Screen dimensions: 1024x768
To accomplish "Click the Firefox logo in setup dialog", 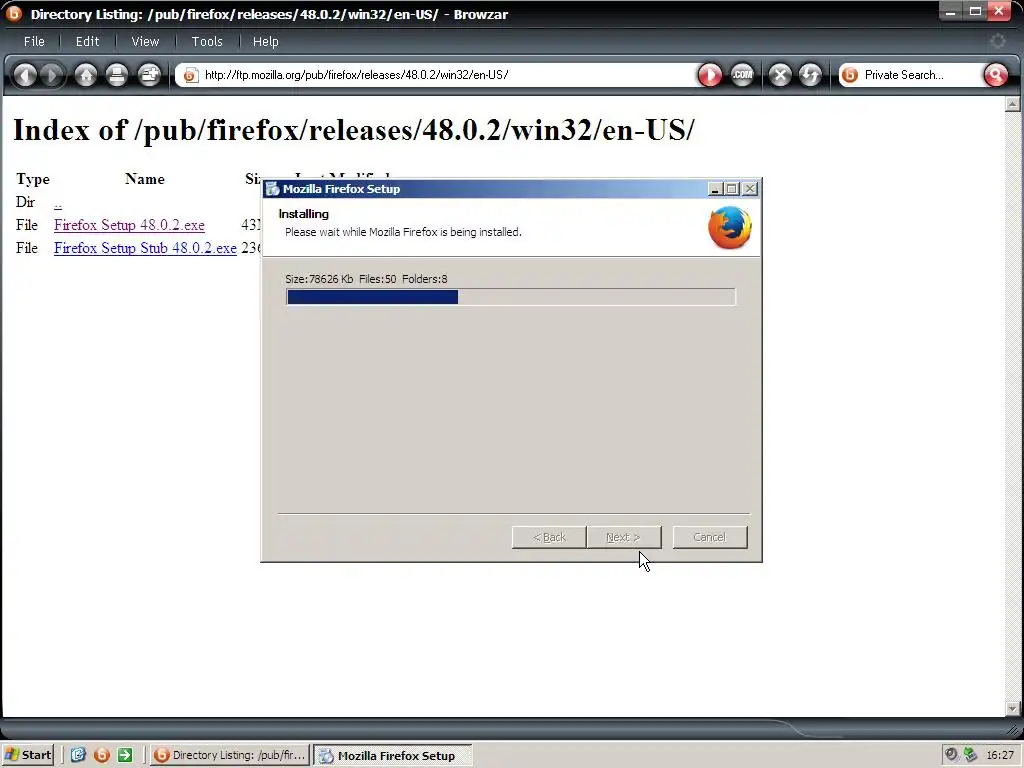I will tap(729, 227).
